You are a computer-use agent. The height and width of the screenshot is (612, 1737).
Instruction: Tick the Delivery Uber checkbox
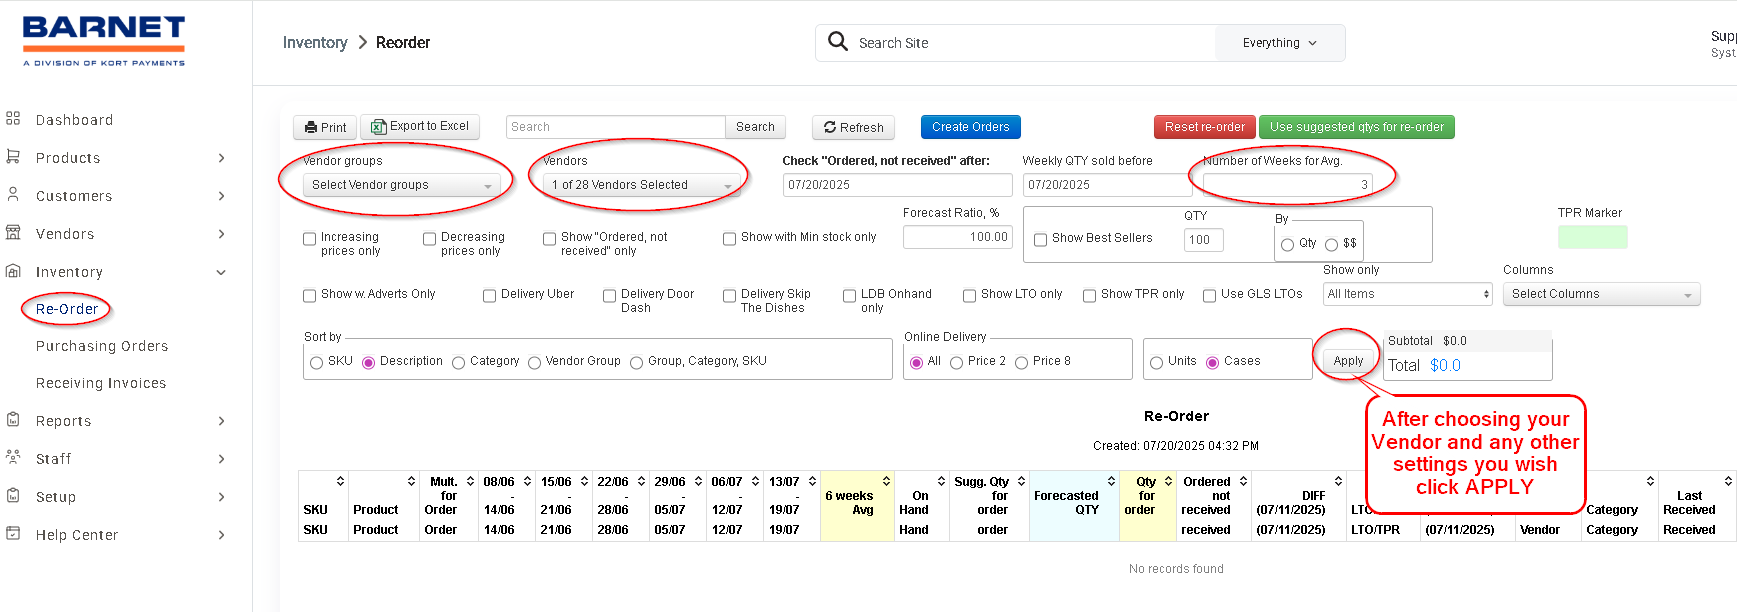[x=490, y=295]
